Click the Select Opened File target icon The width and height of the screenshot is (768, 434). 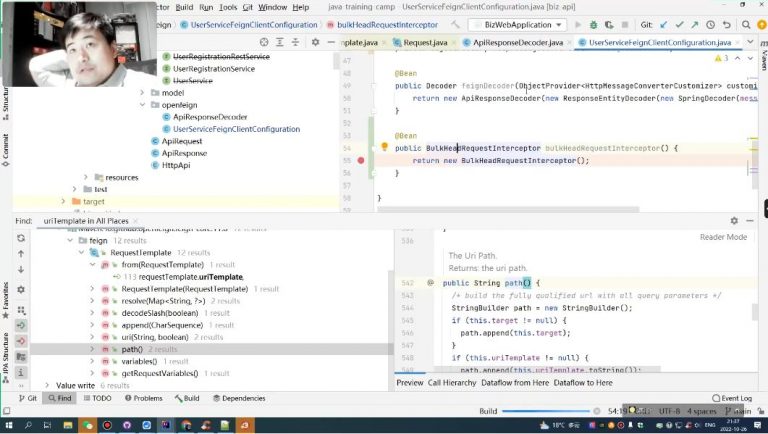pos(264,42)
